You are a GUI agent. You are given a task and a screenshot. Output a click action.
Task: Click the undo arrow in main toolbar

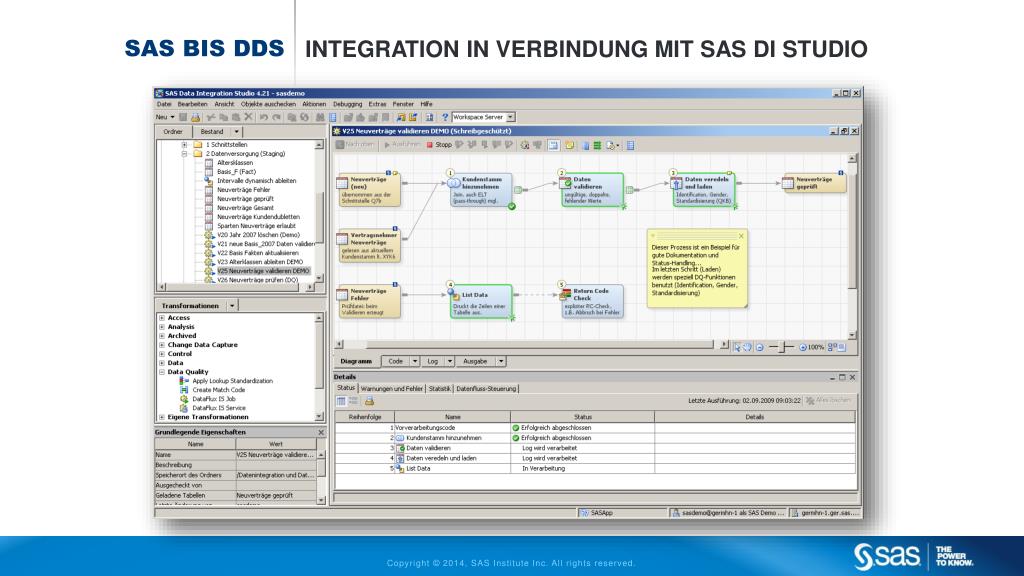click(264, 118)
